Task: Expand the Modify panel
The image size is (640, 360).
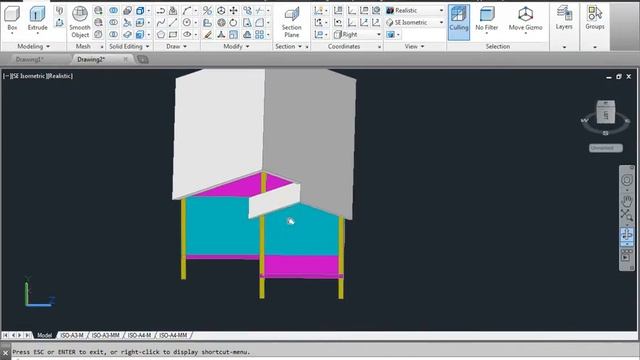Action: [x=236, y=47]
